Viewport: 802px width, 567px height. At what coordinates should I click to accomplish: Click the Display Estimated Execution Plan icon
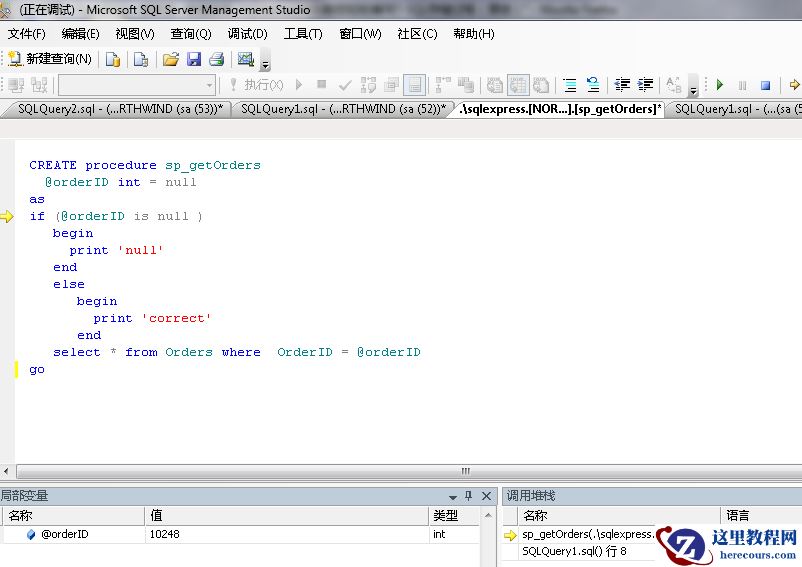coord(368,85)
